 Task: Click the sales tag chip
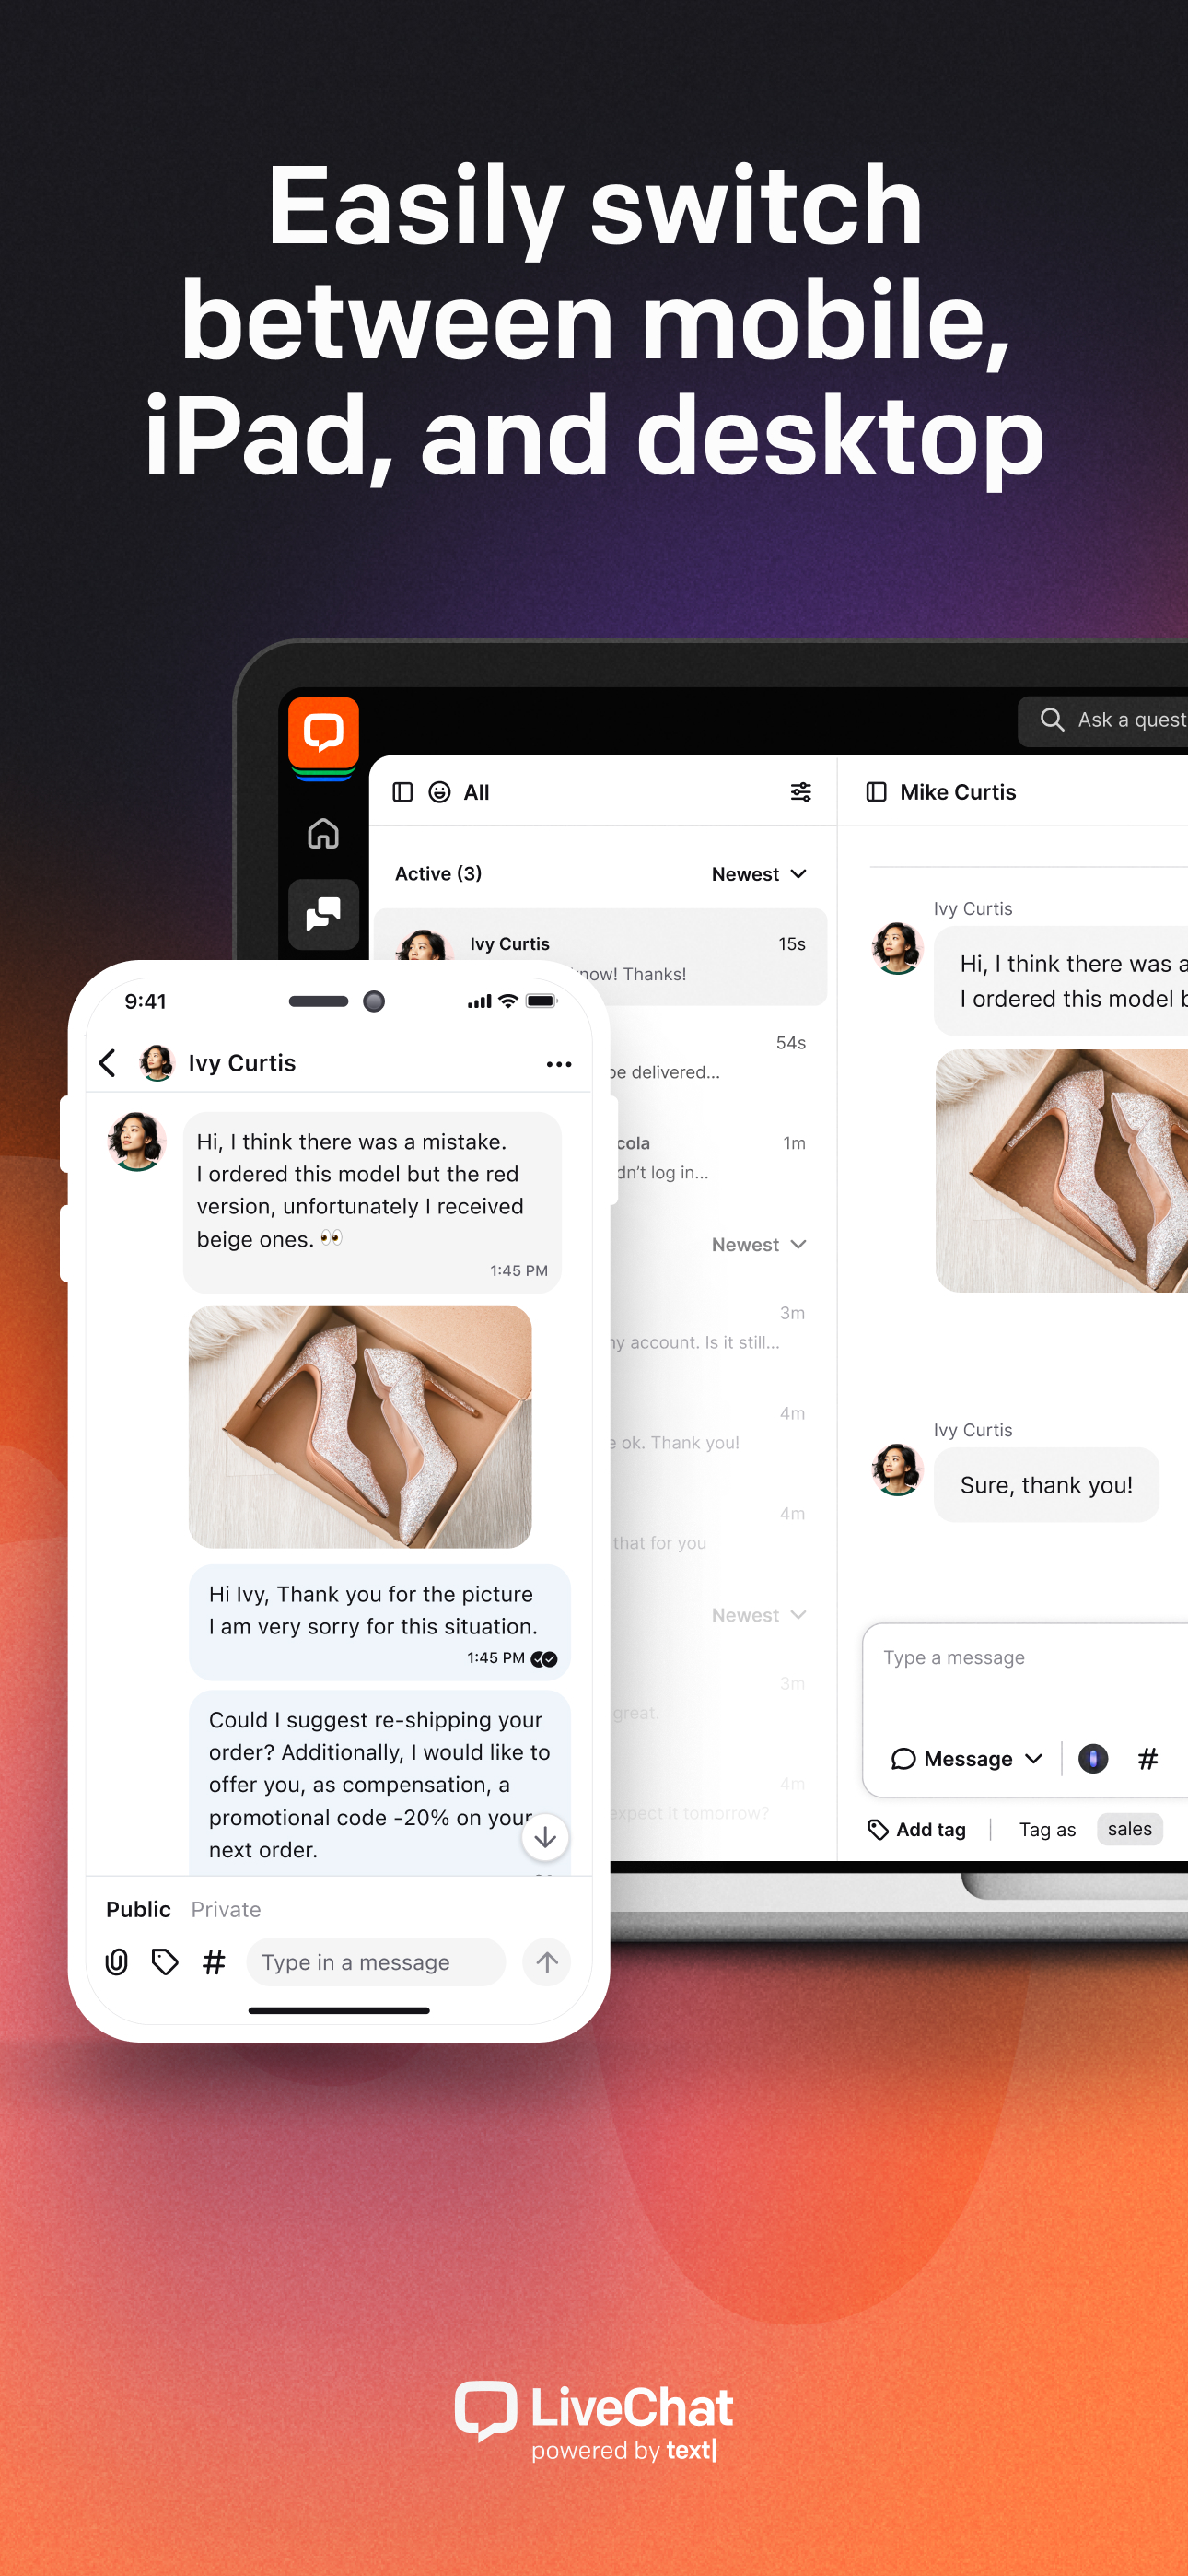[1129, 1829]
